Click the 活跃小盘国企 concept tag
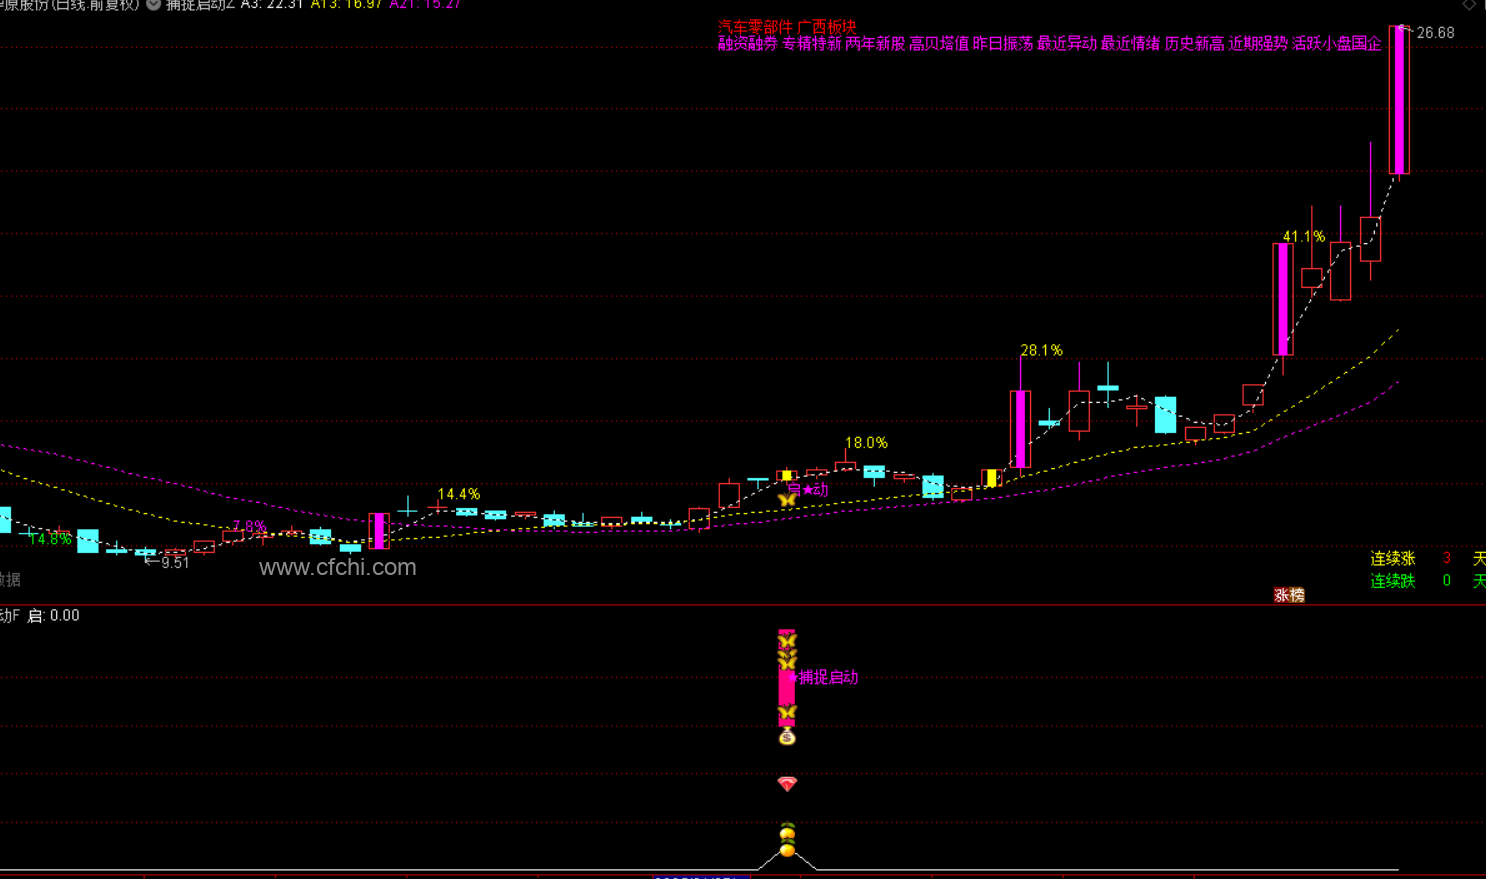The height and width of the screenshot is (879, 1486). click(1337, 43)
